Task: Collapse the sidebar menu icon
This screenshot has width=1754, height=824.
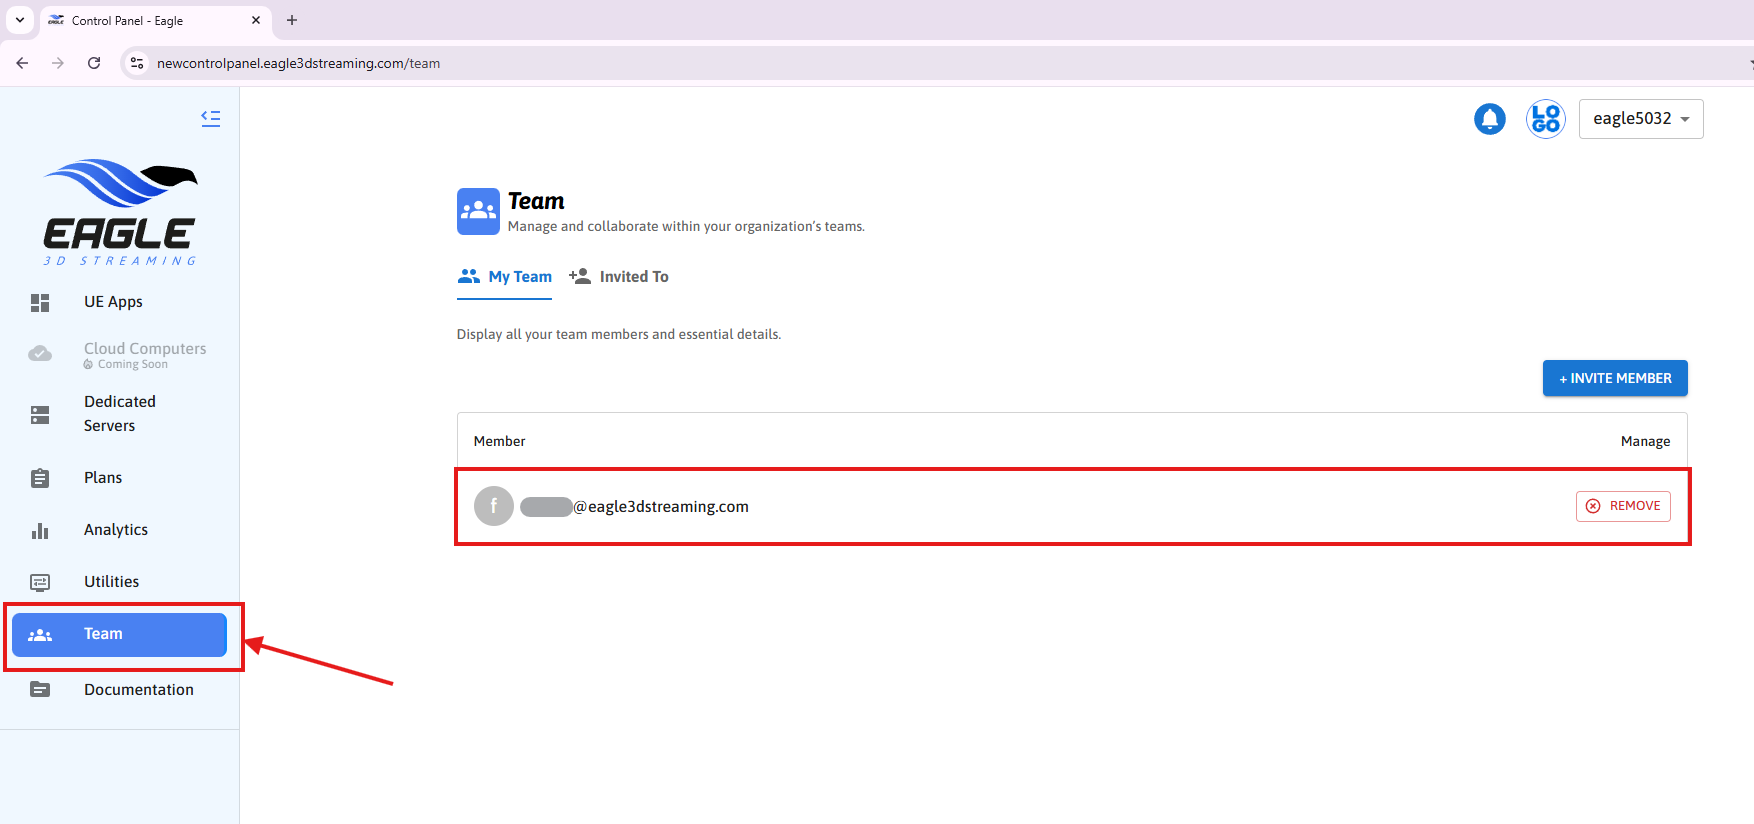Action: pyautogui.click(x=210, y=118)
